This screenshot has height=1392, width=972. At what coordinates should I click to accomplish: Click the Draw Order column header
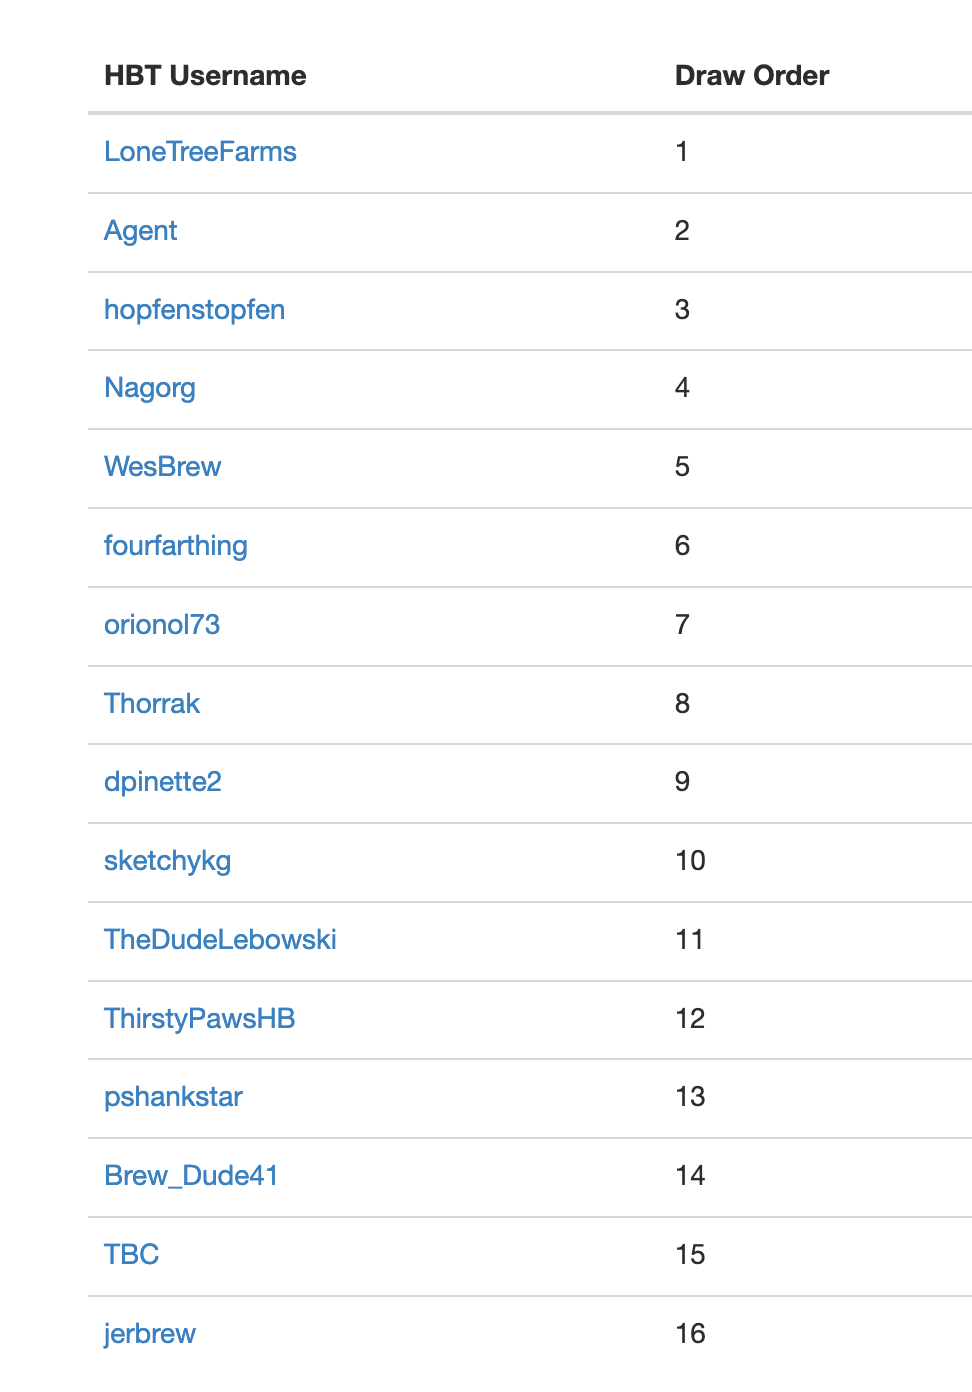[x=752, y=76]
